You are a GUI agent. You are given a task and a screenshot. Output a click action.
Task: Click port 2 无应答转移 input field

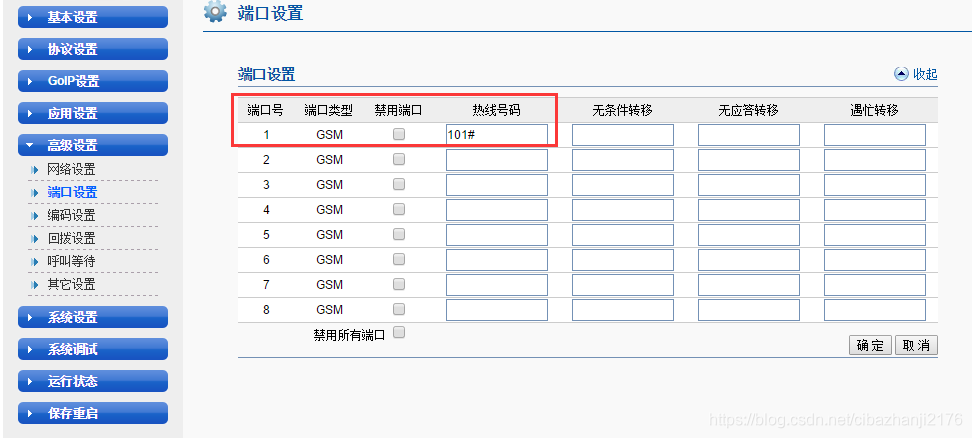pyautogui.click(x=749, y=160)
